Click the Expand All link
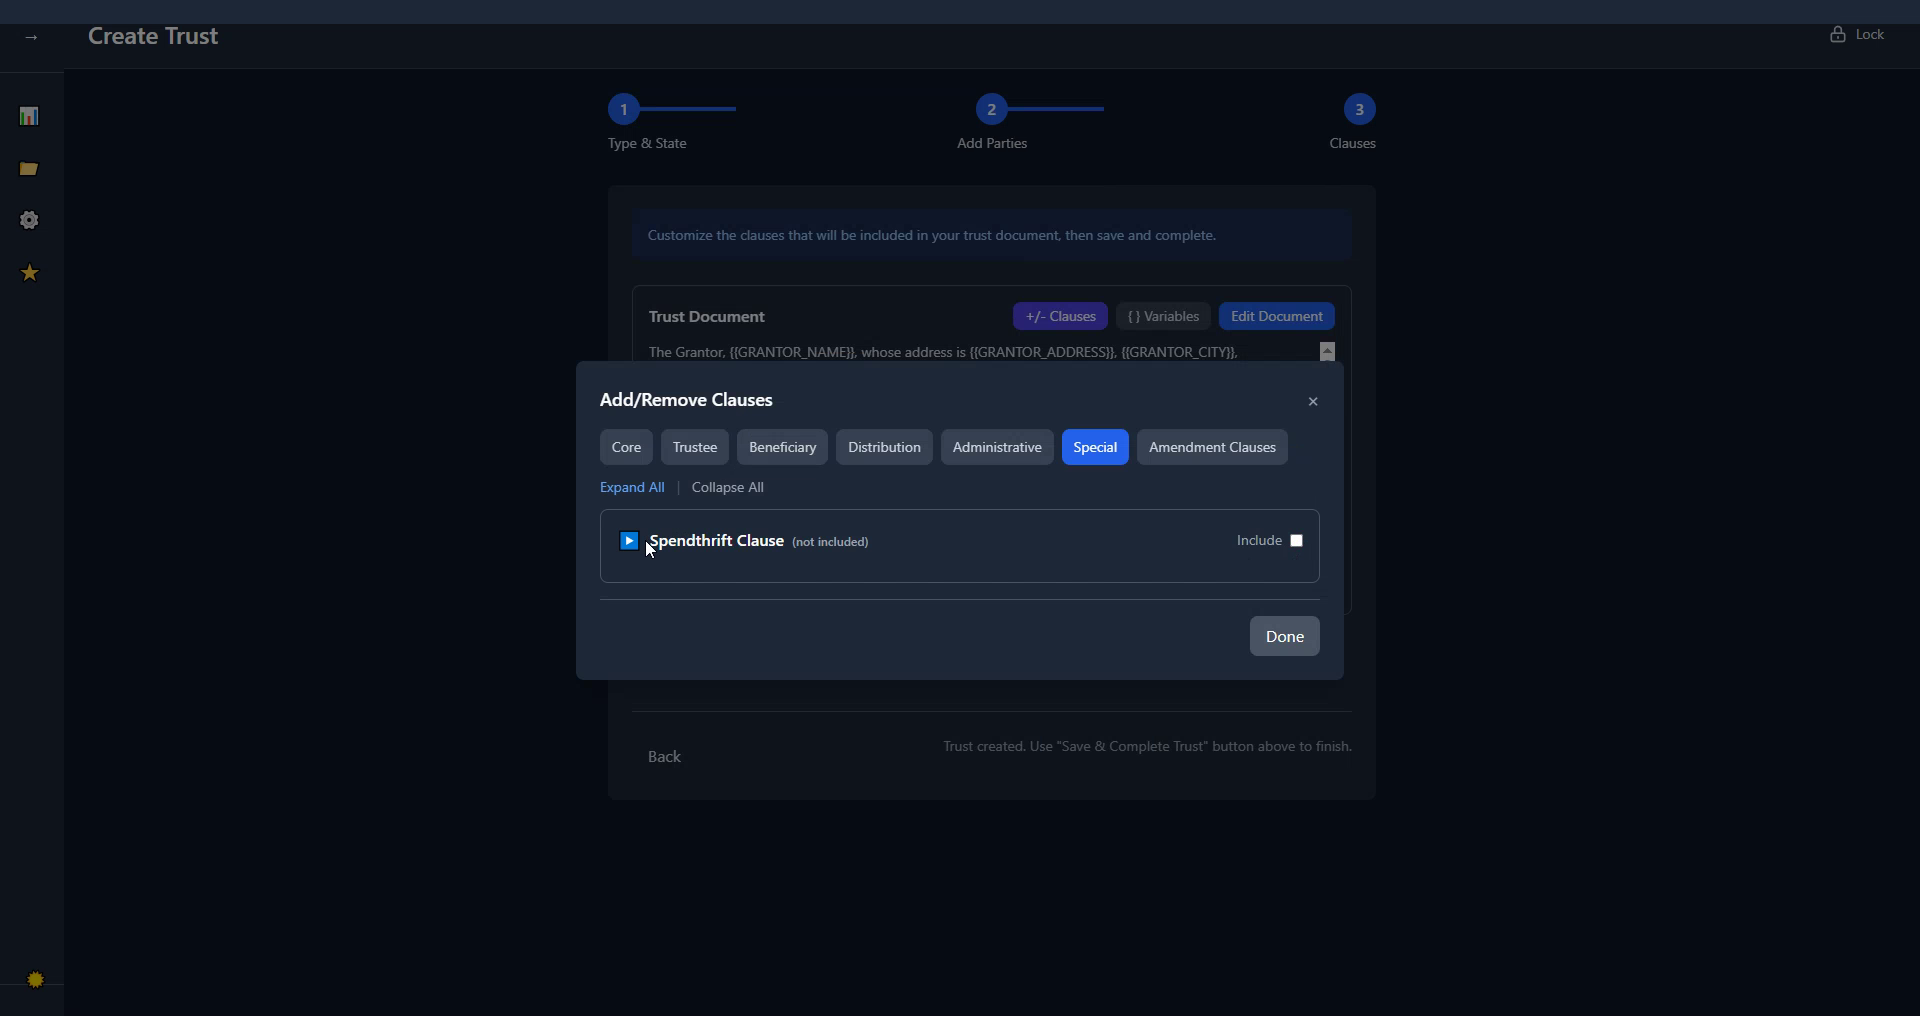This screenshot has width=1920, height=1016. (x=632, y=487)
